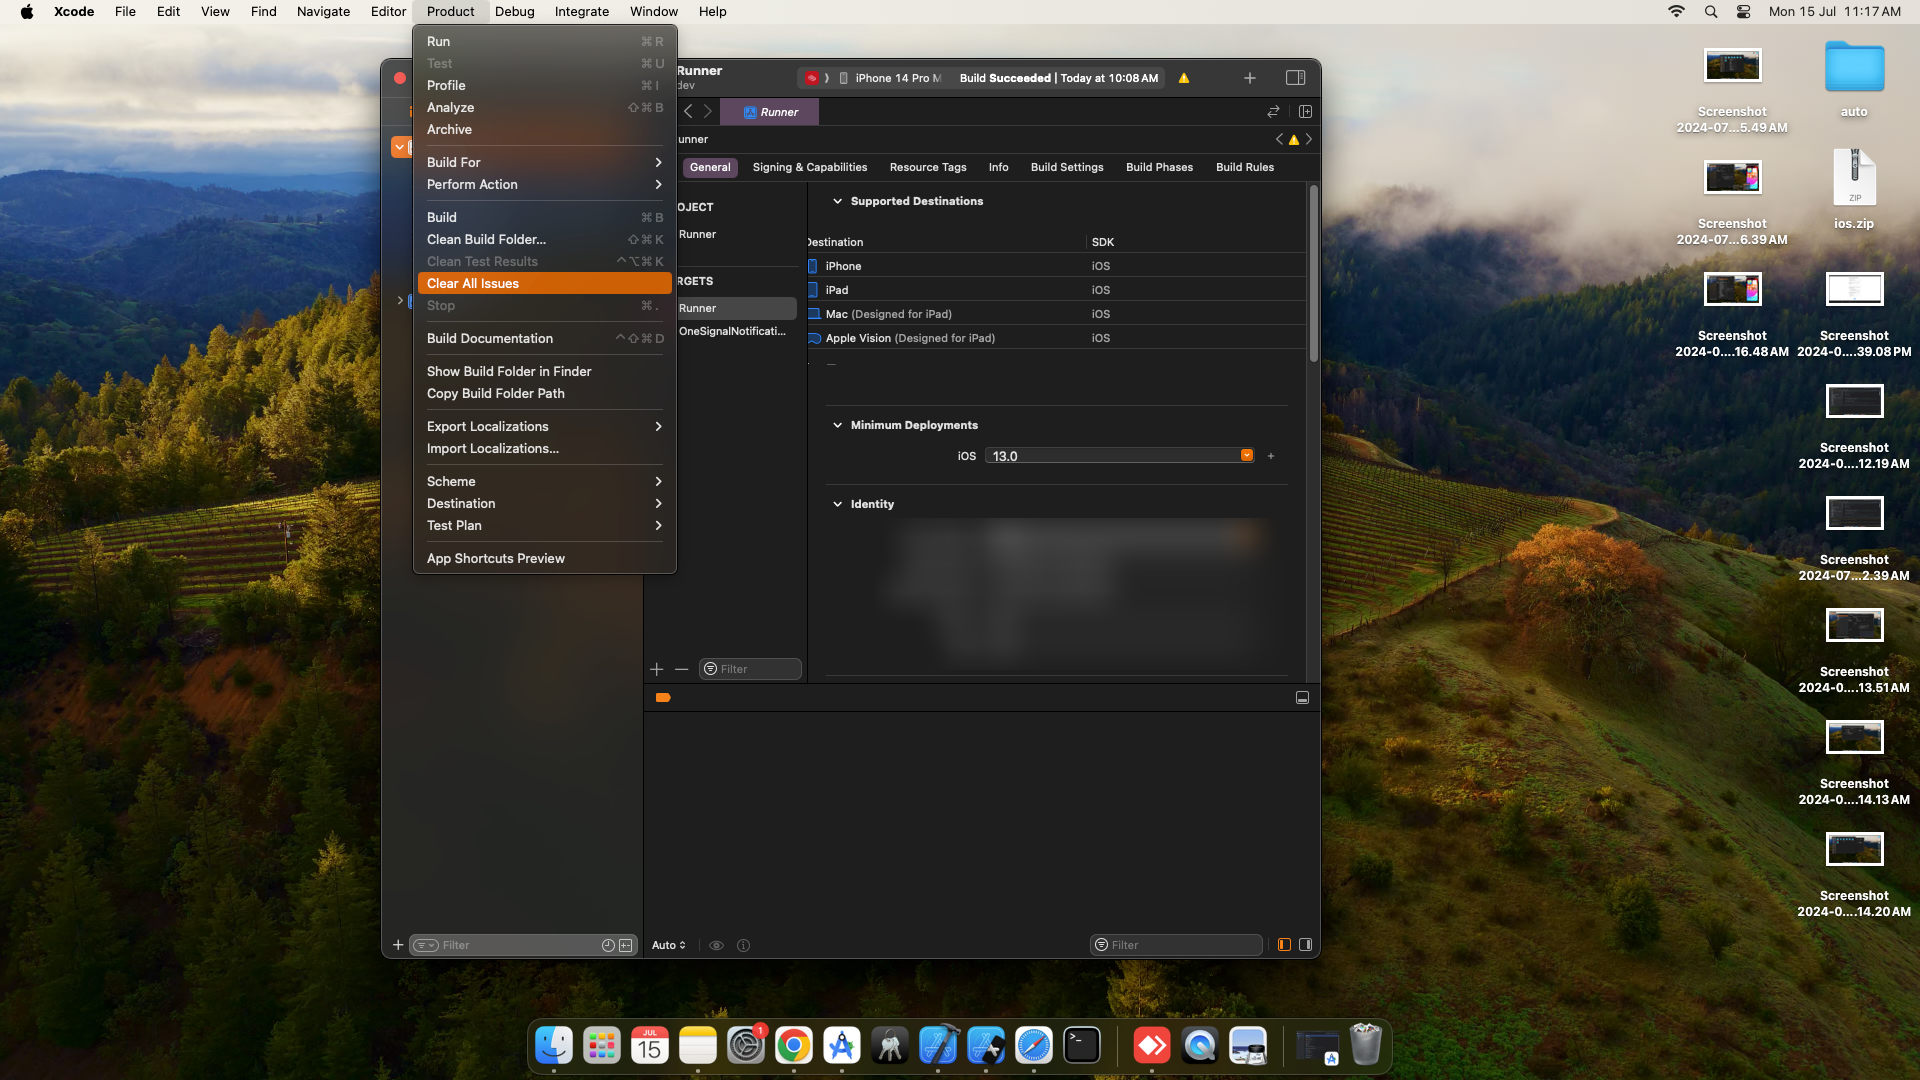Select Build Documentation menu item

tap(544, 338)
